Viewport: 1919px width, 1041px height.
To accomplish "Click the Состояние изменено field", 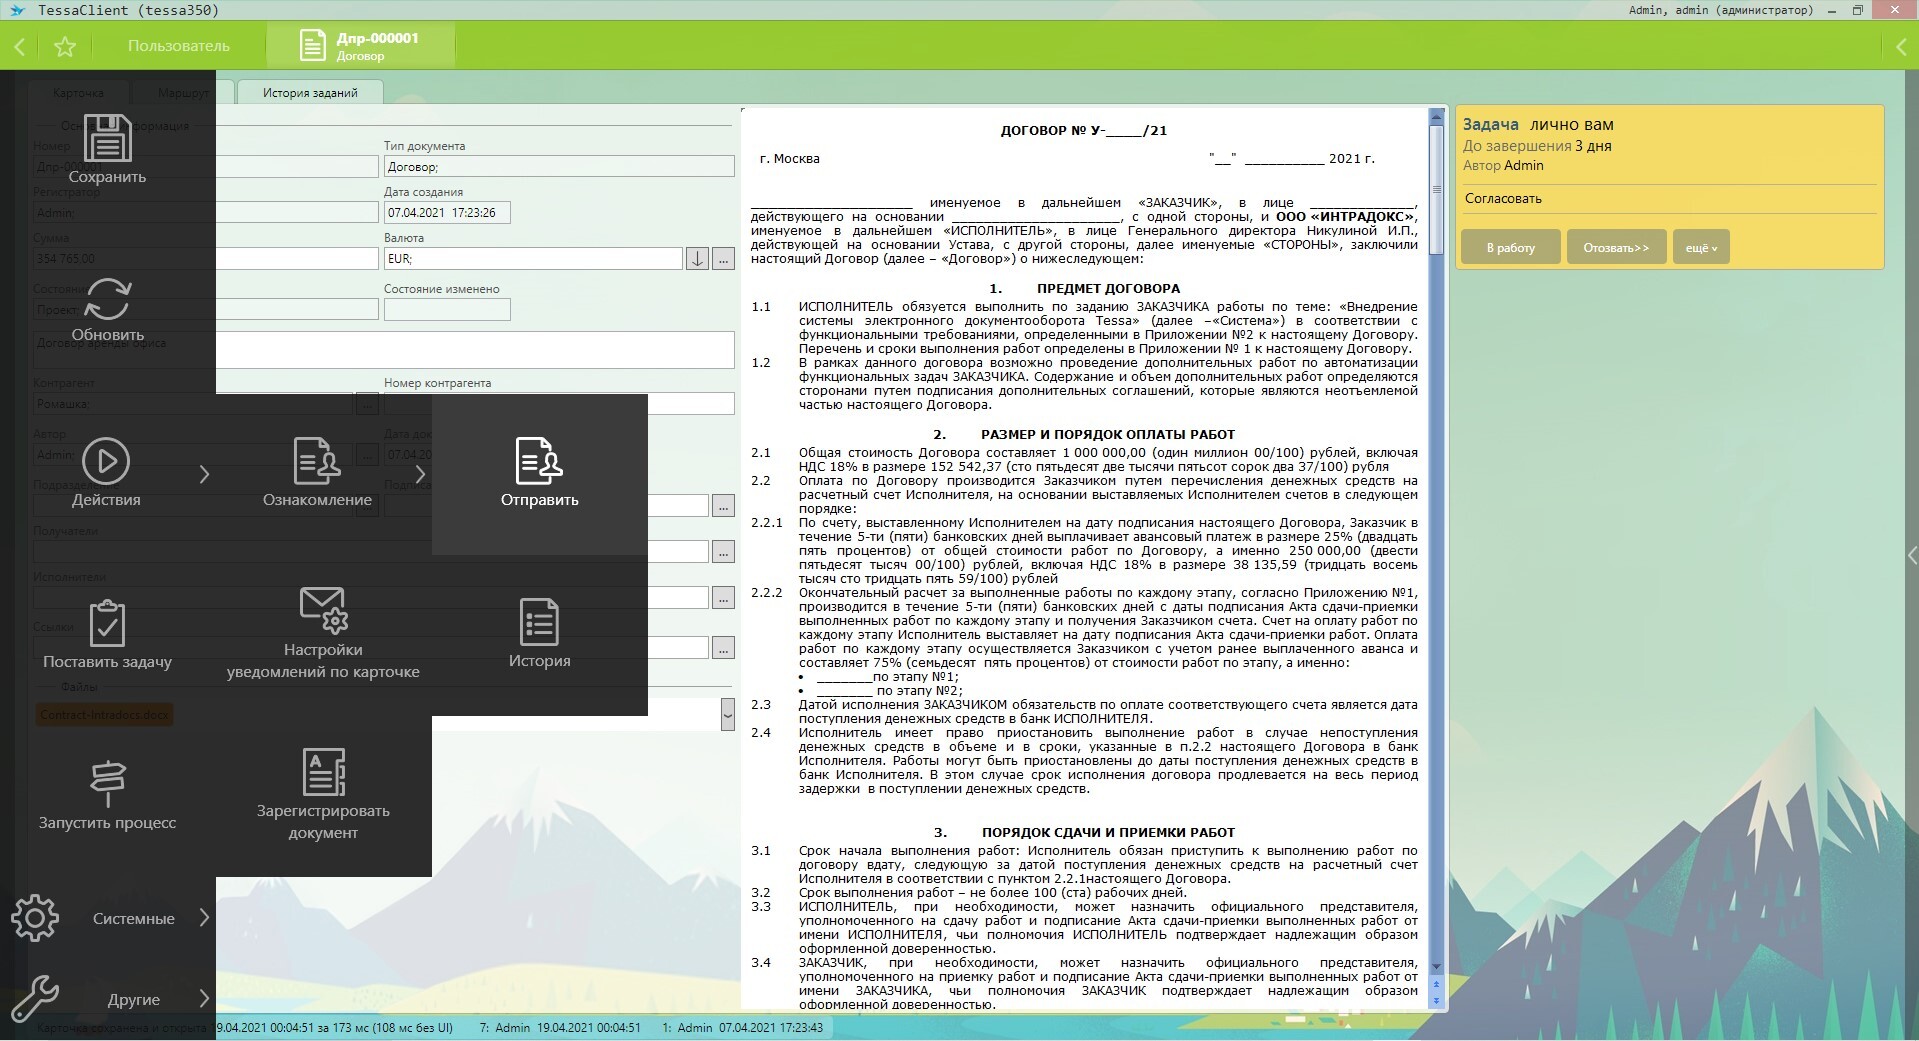I will [447, 309].
